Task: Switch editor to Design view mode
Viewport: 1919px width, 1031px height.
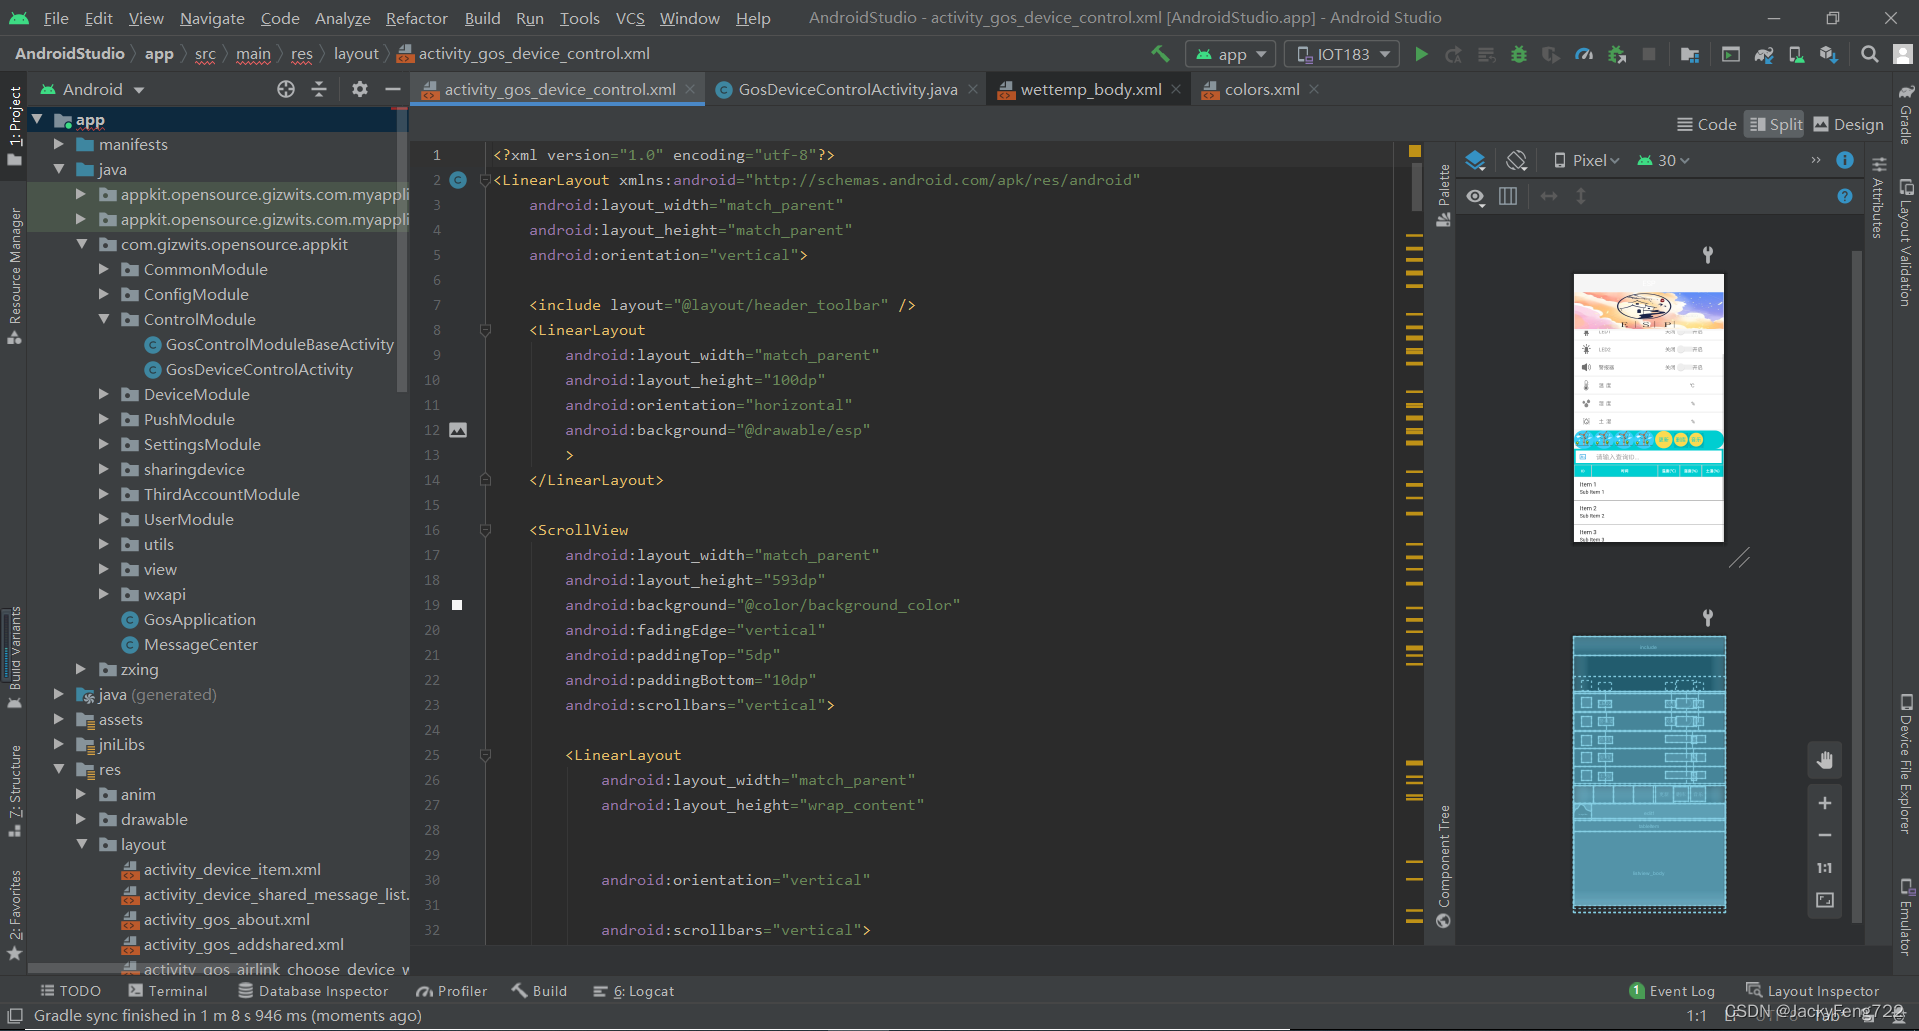Action: (1848, 124)
